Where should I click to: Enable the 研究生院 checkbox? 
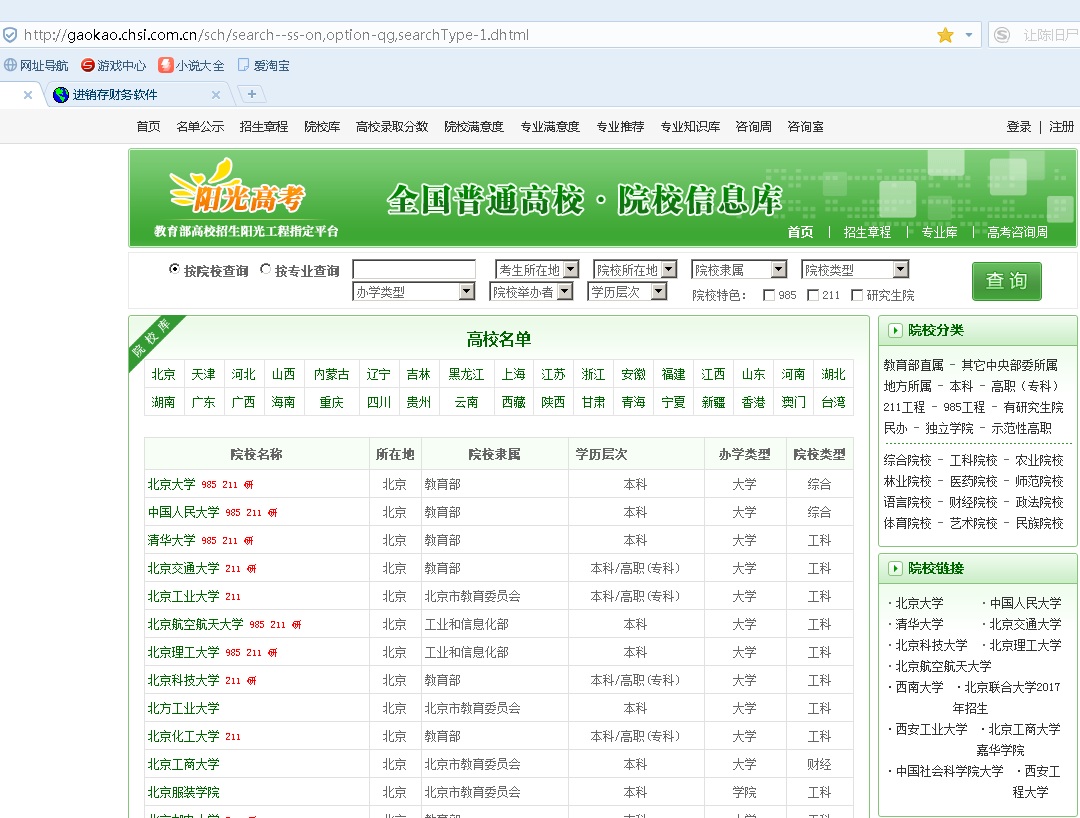(x=857, y=295)
